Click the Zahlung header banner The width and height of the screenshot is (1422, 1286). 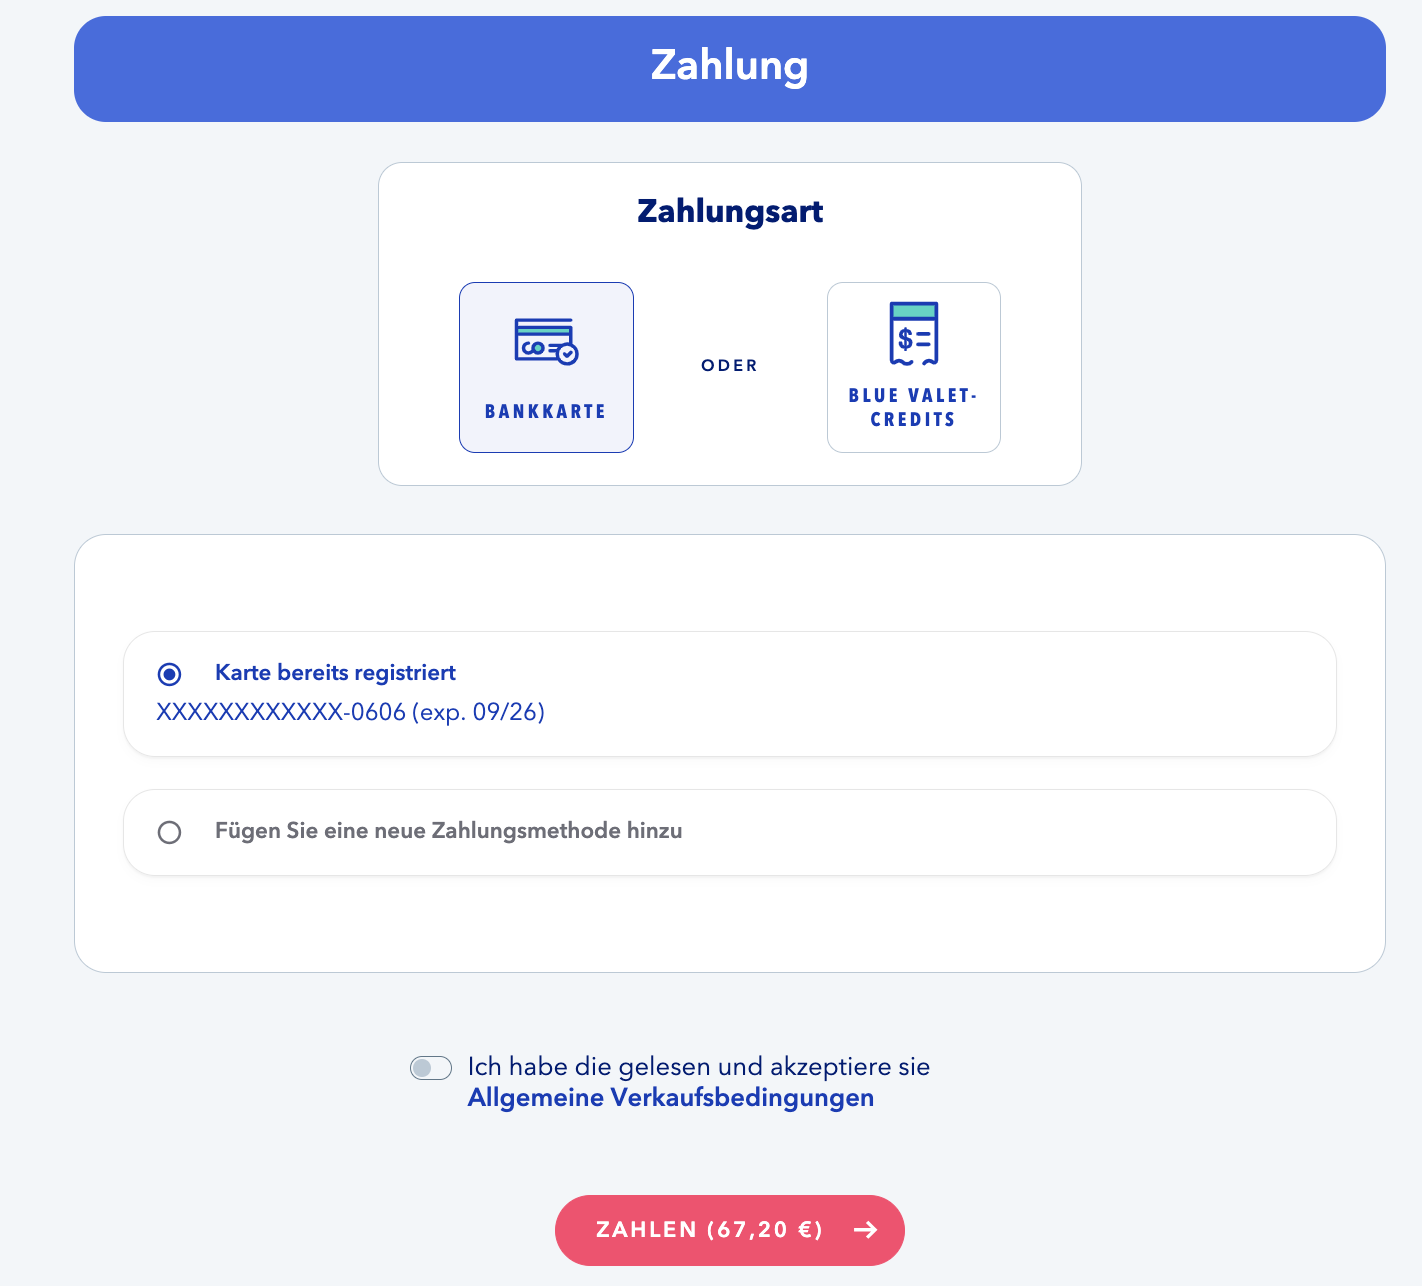730,69
